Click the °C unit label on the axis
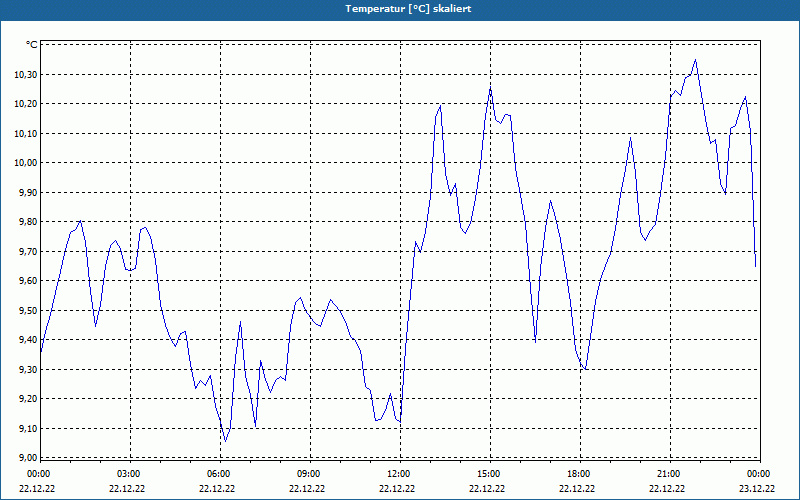Viewport: 800px width, 500px height. tap(32, 45)
